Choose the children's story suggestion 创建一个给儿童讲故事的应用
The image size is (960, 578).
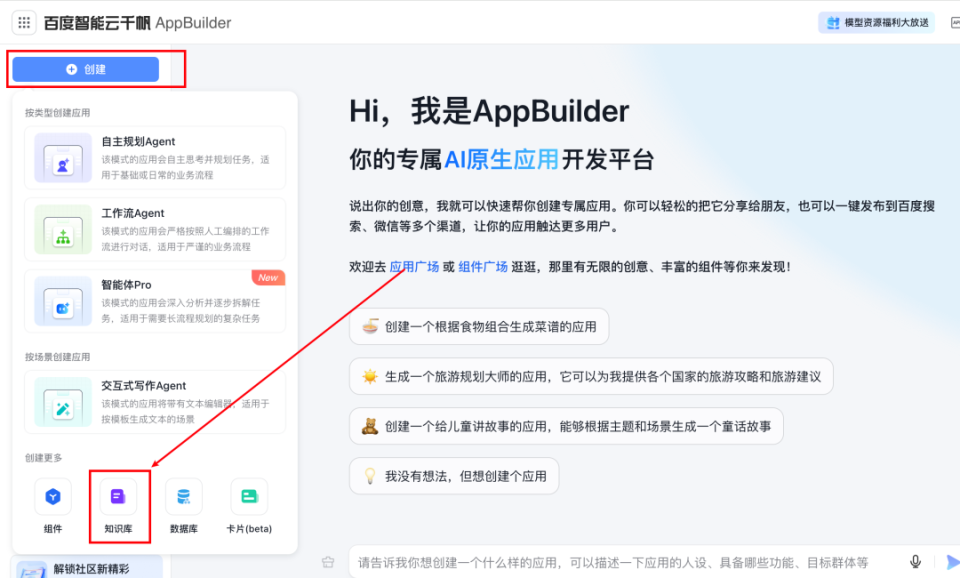pos(566,426)
